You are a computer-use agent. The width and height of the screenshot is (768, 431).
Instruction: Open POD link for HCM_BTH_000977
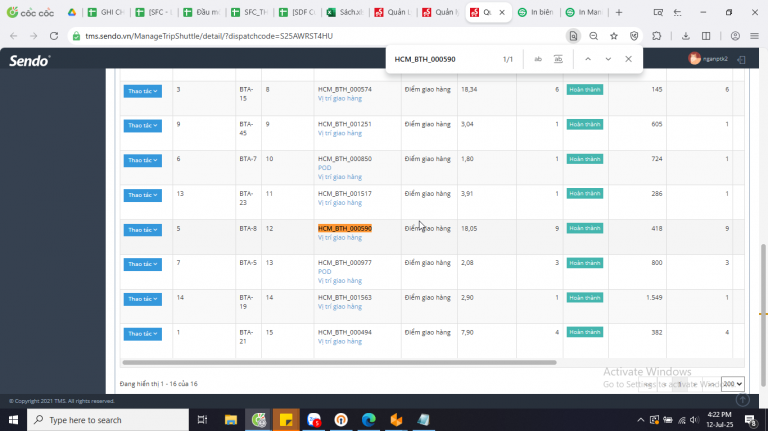325,271
